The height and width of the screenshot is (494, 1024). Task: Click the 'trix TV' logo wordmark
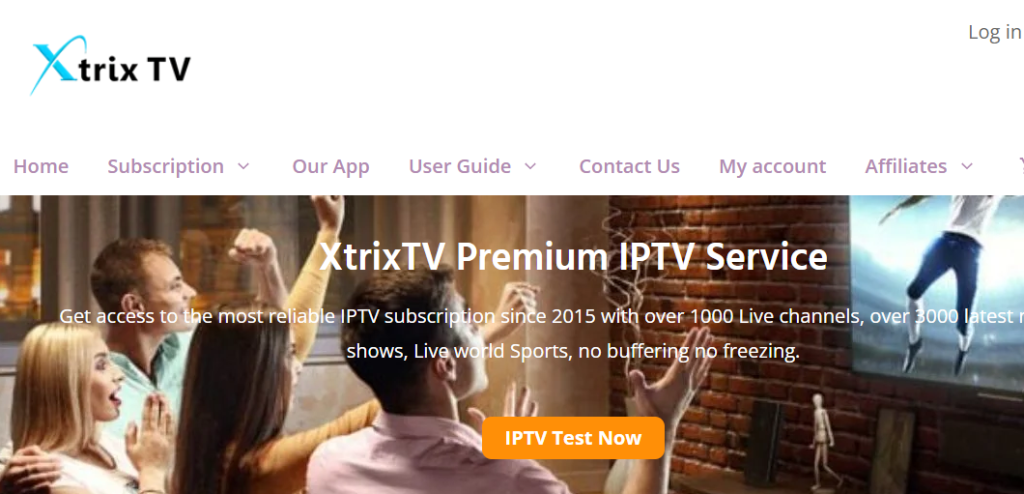click(135, 68)
